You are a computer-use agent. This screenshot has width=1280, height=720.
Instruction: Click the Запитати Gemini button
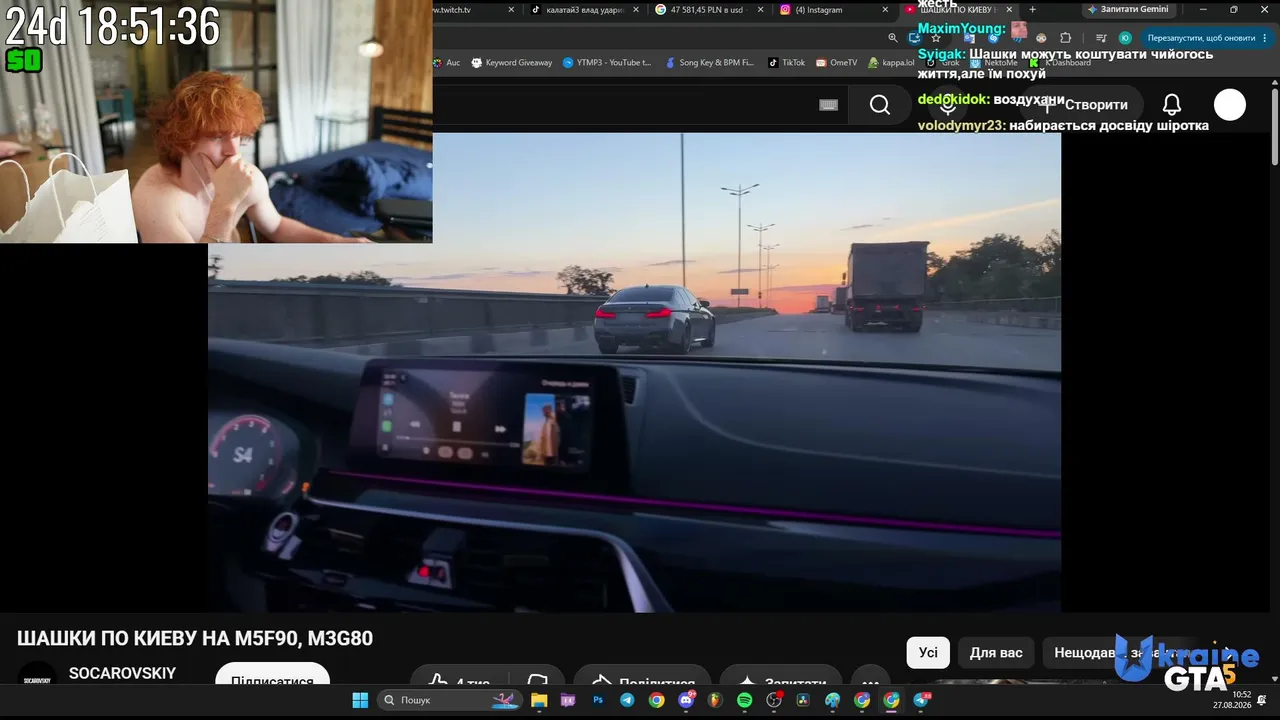click(x=1128, y=10)
